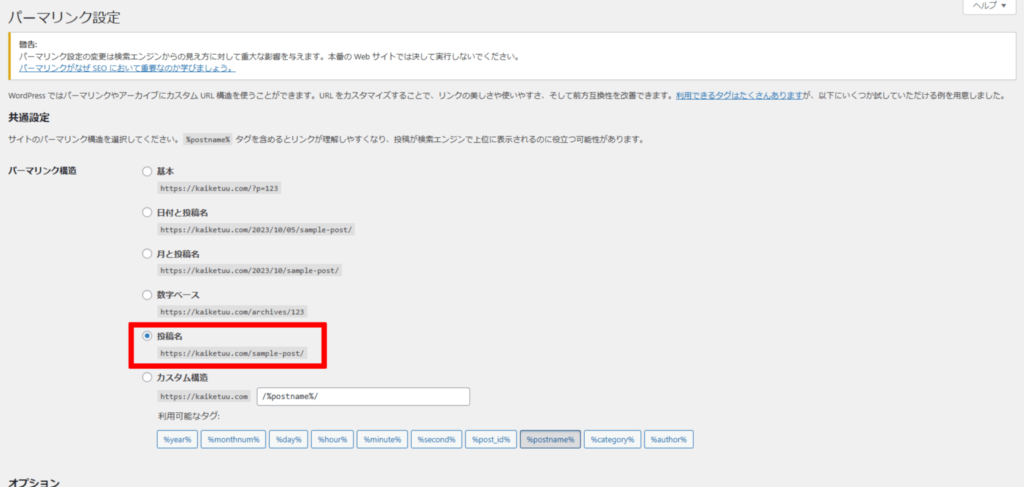Select the 数字ベース radio button
Screen dimensions: 1024x487
click(x=148, y=295)
